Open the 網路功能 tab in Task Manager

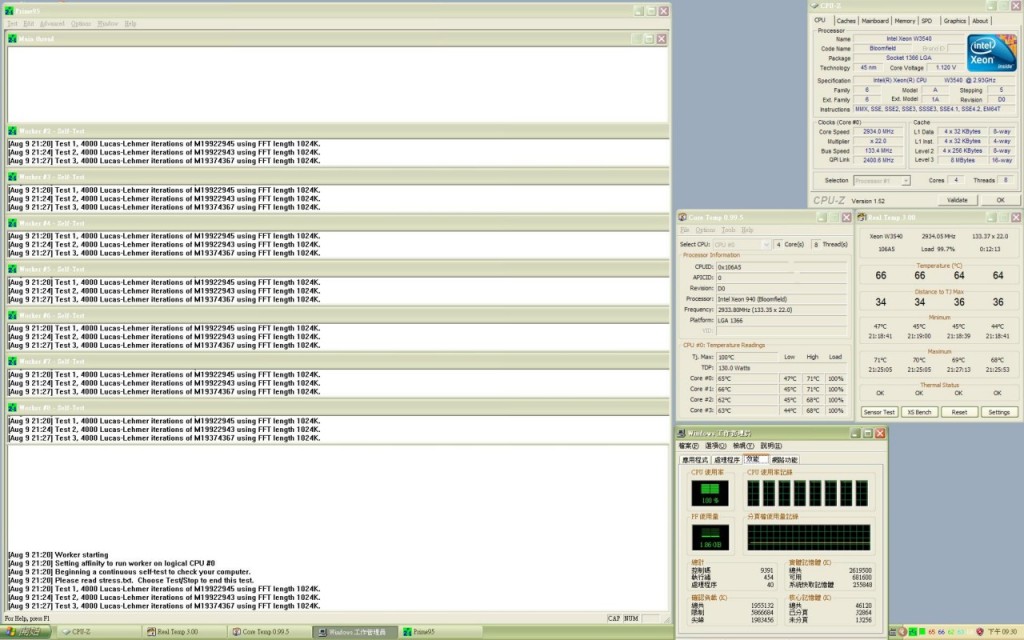(x=784, y=460)
